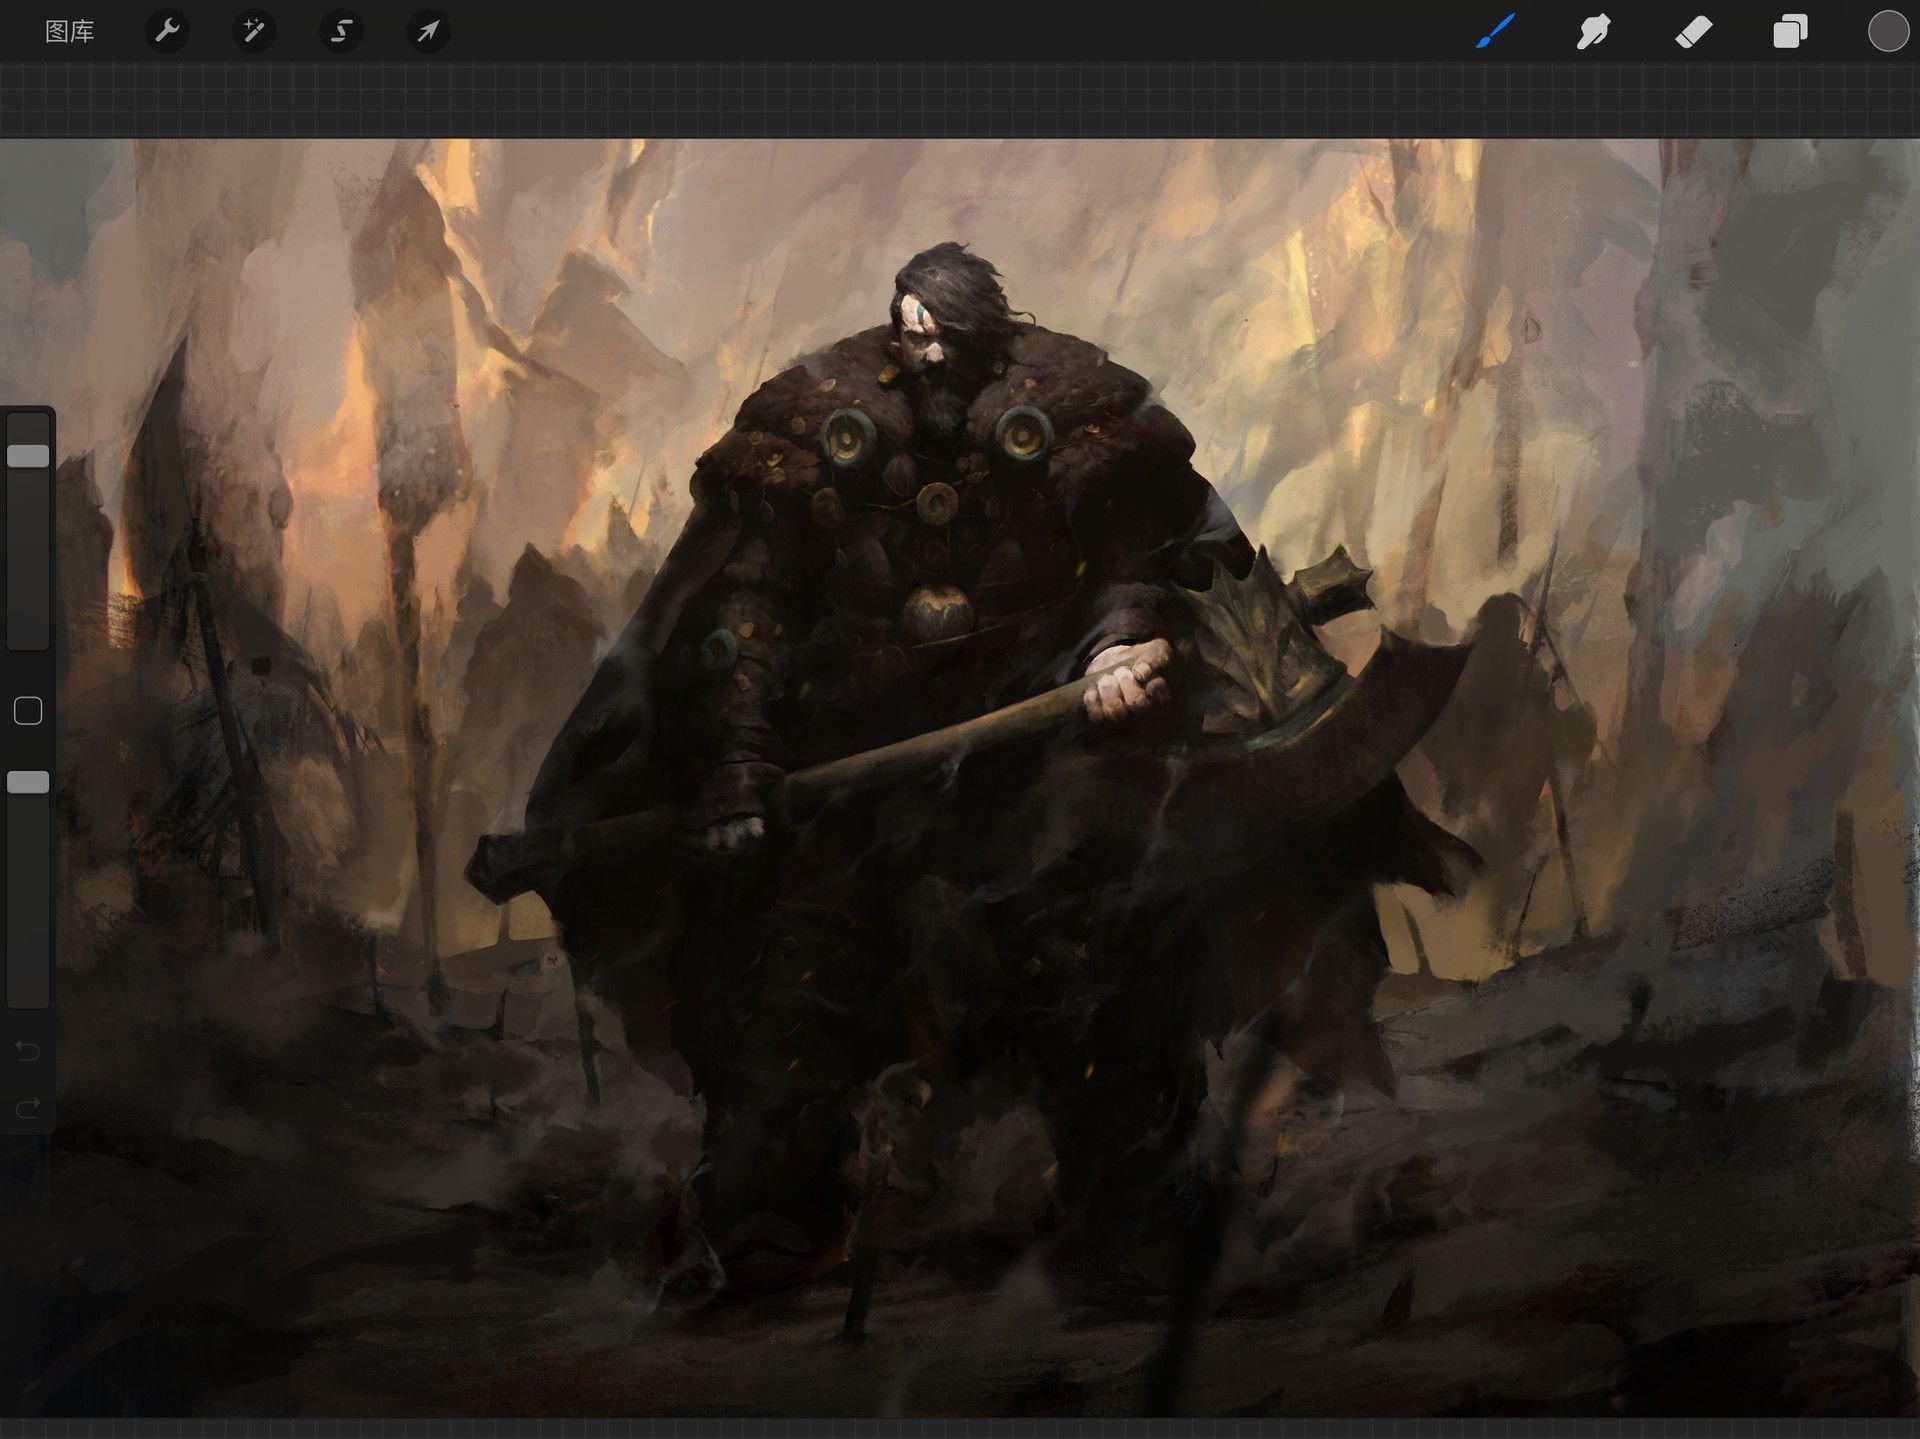Open the active color circle picker
Screen dimensions: 1920x1439
point(1888,32)
